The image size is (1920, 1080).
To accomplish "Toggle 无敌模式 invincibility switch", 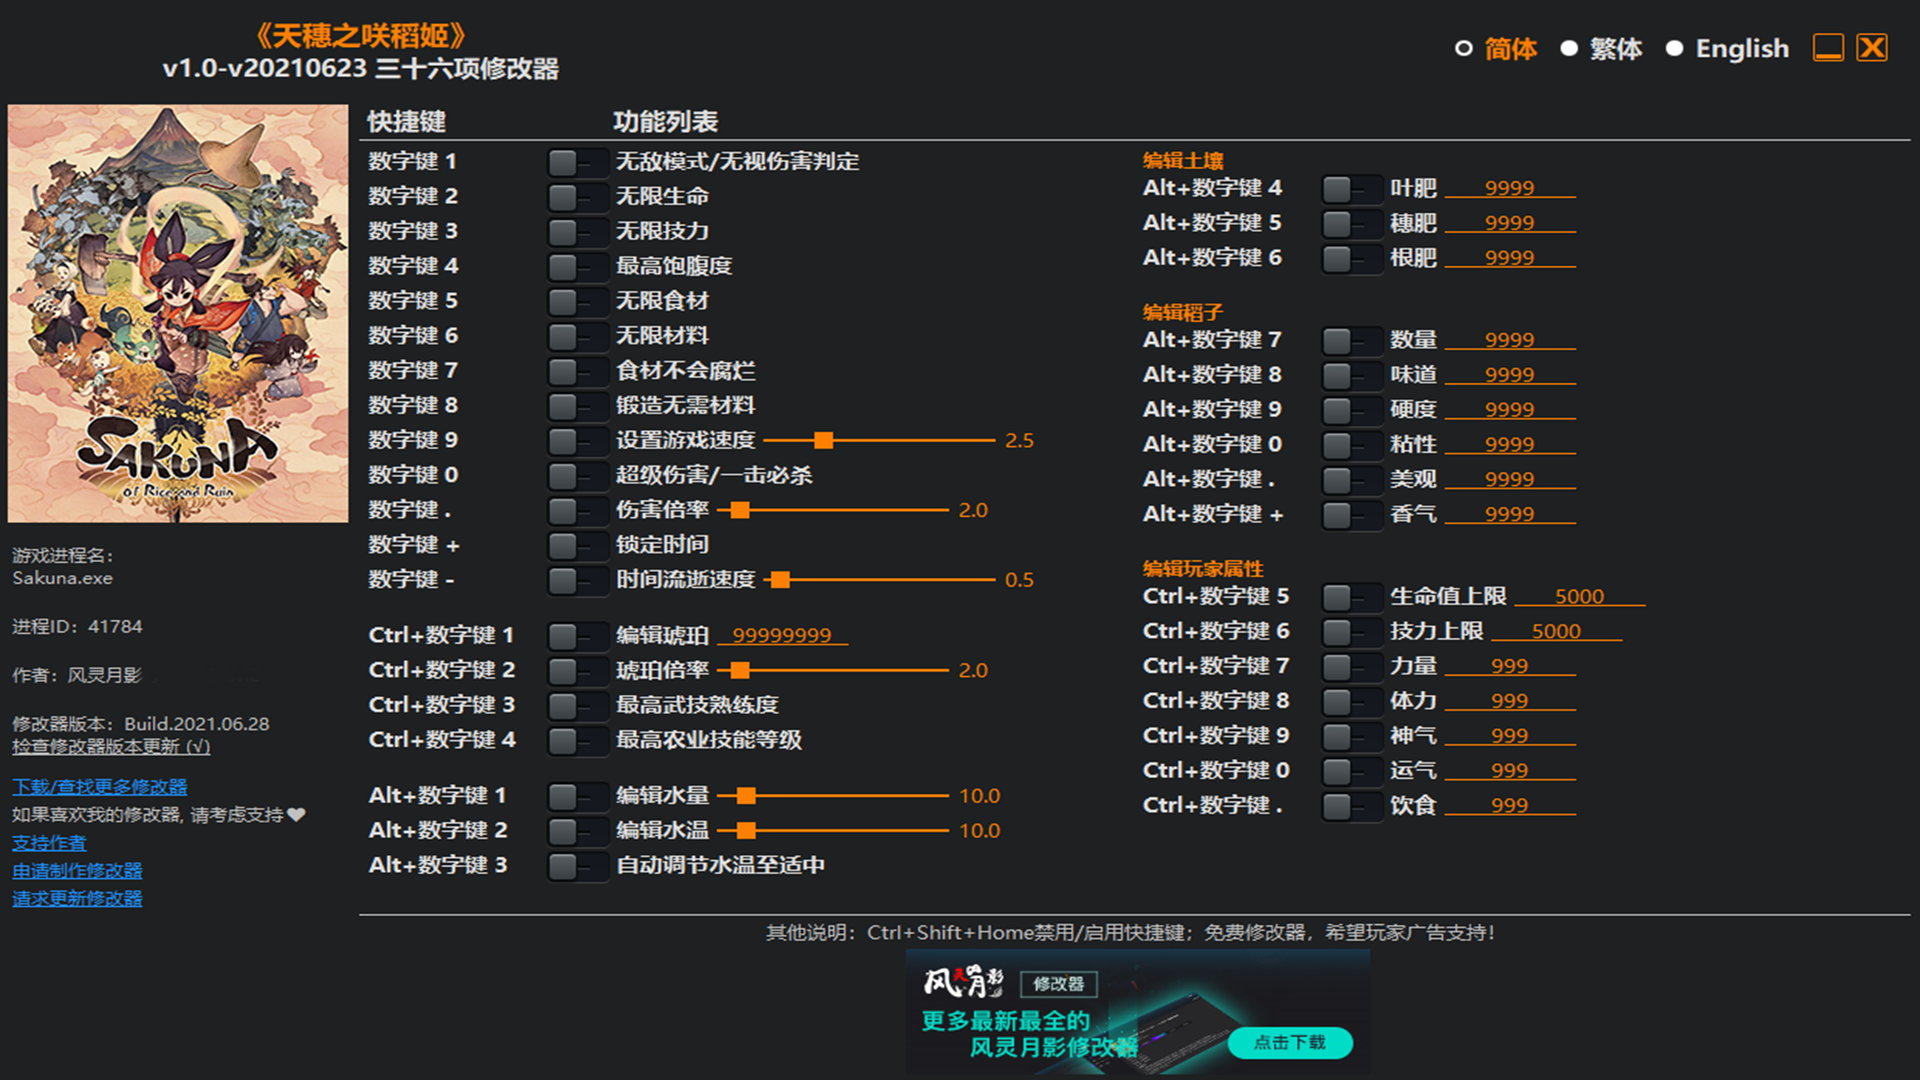I will click(x=577, y=162).
